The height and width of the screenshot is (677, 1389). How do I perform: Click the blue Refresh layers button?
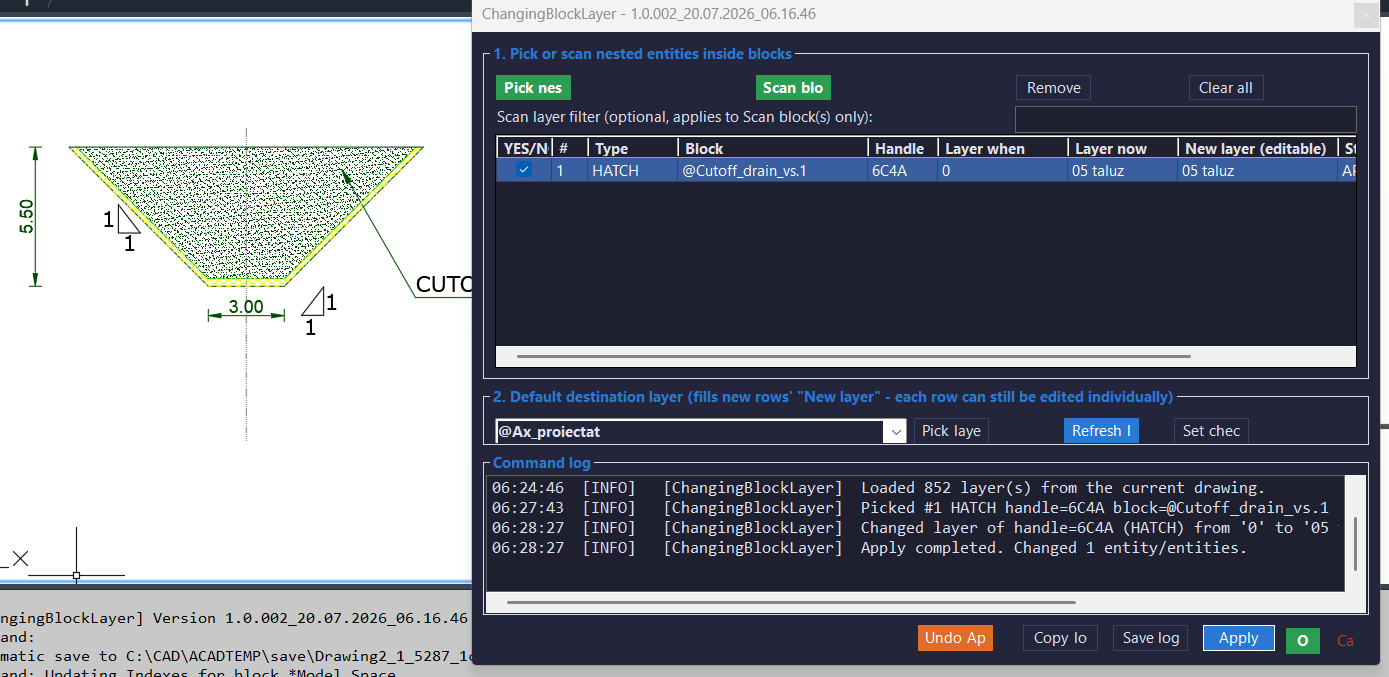(1101, 431)
